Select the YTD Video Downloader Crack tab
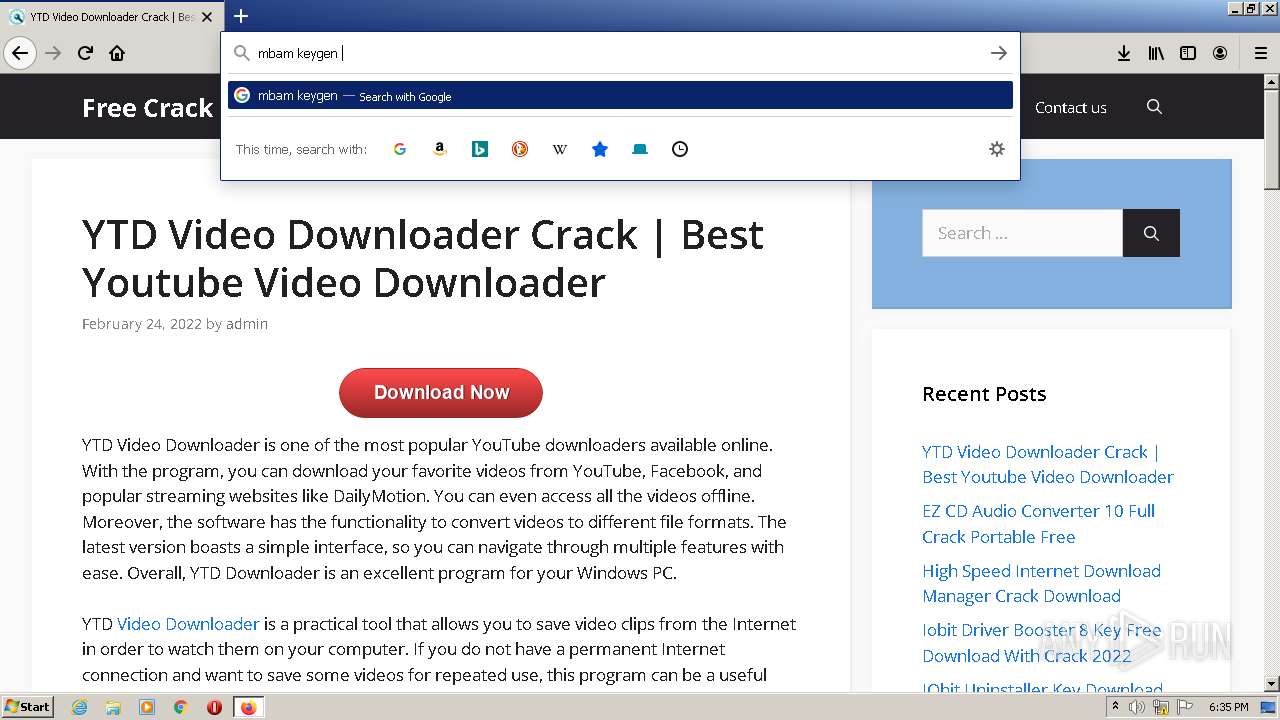Image resolution: width=1280 pixels, height=720 pixels. [112, 17]
